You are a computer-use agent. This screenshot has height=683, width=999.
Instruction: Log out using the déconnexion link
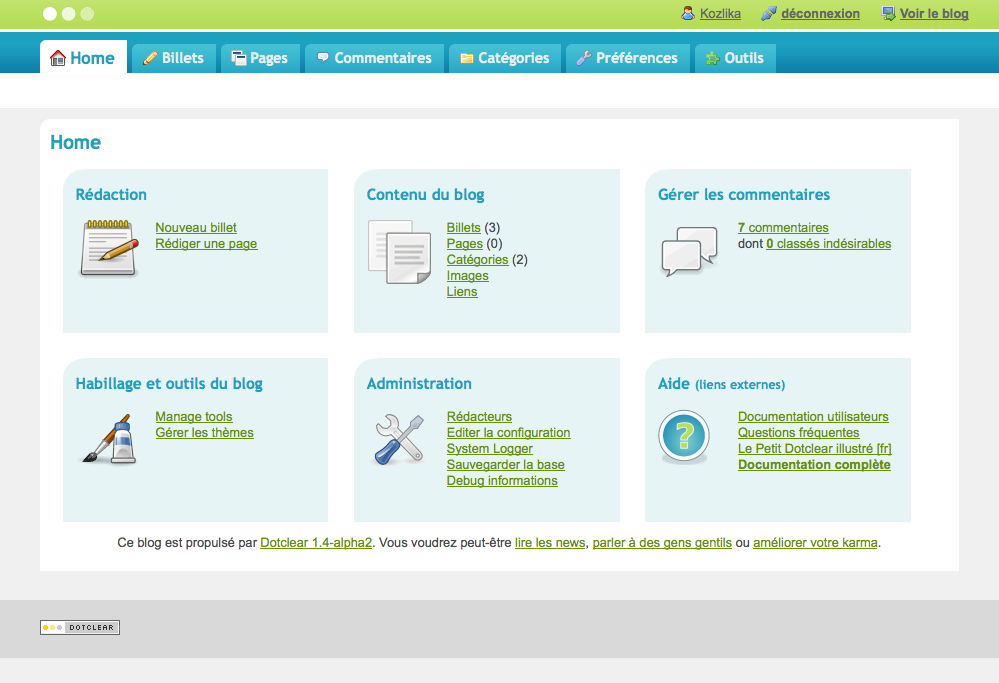tap(820, 14)
